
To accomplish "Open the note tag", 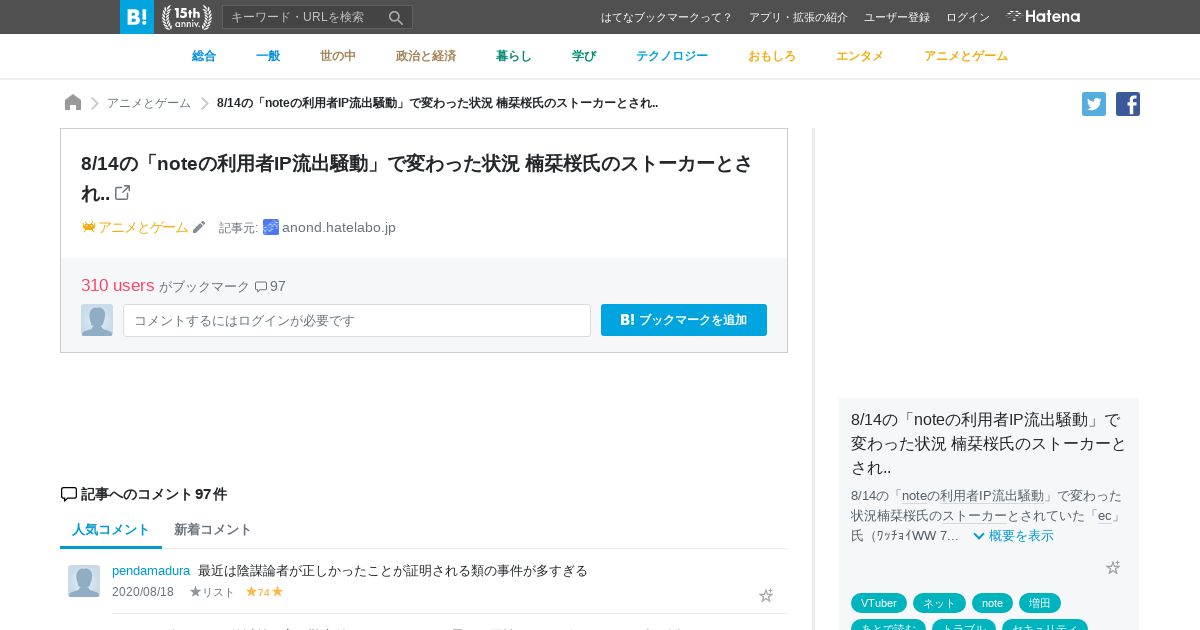I will click(992, 603).
